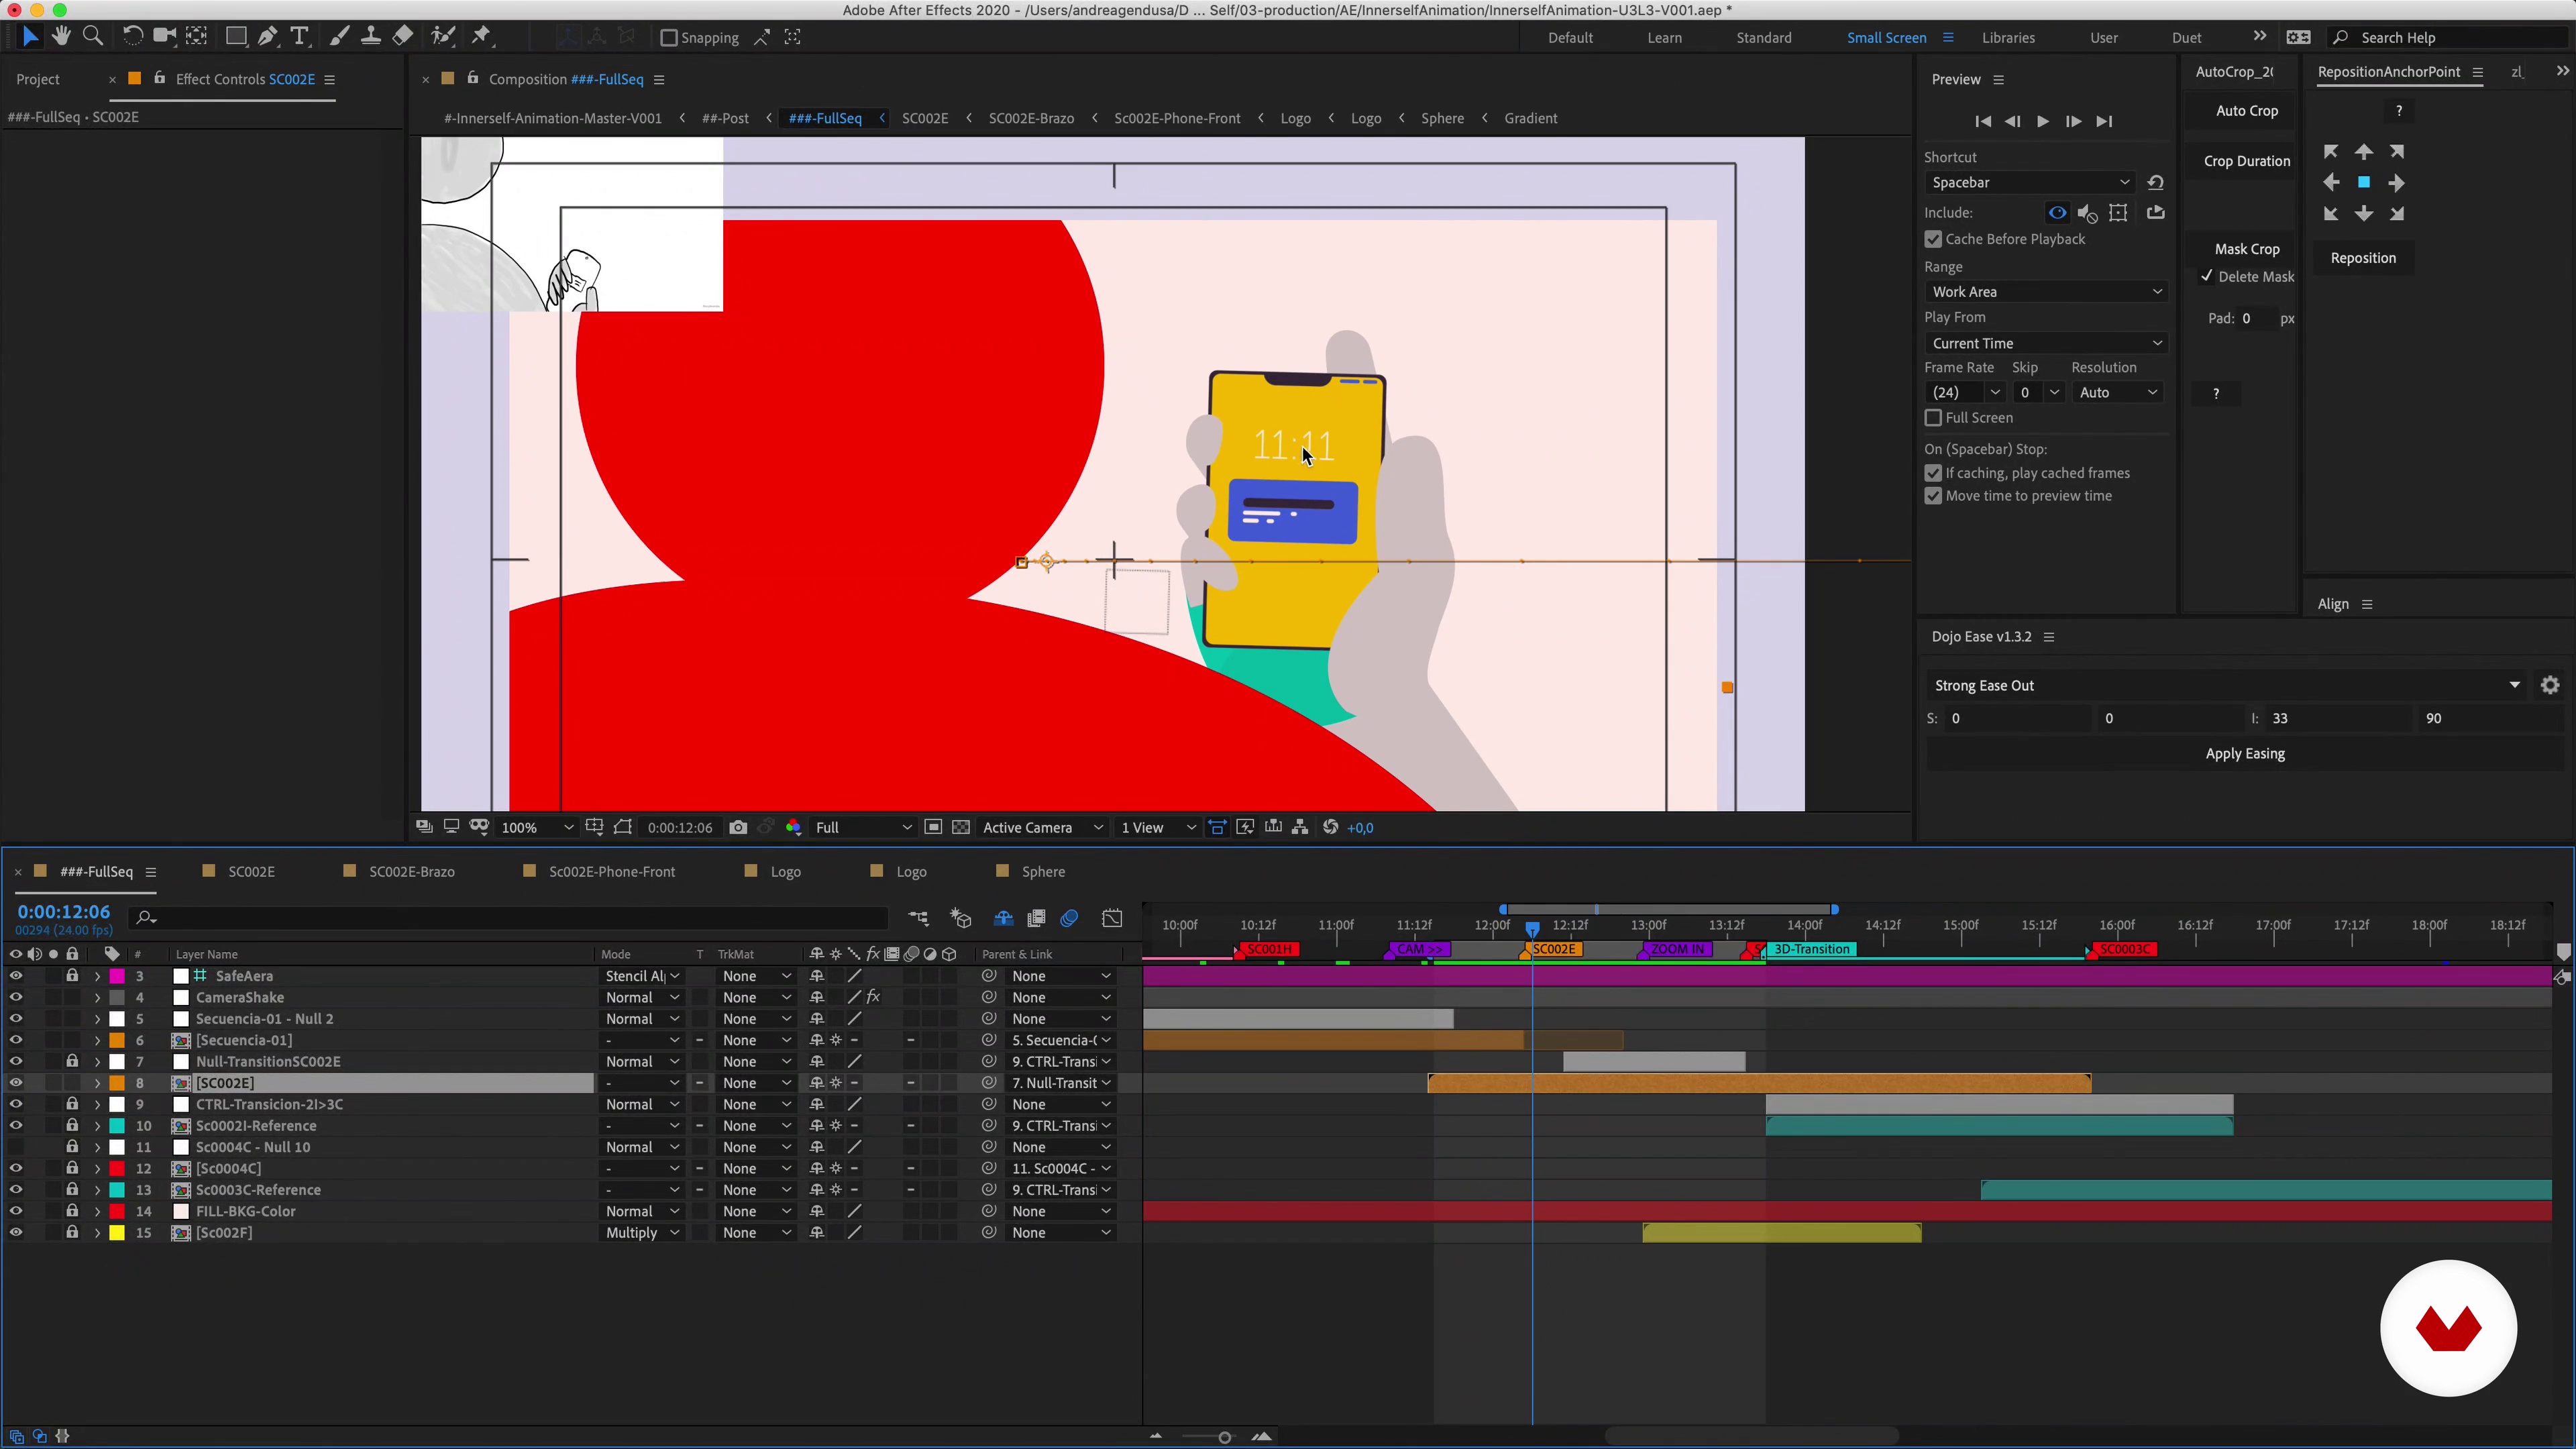Image resolution: width=2576 pixels, height=1449 pixels.
Task: Switch to the Standard workspace
Action: [1763, 38]
